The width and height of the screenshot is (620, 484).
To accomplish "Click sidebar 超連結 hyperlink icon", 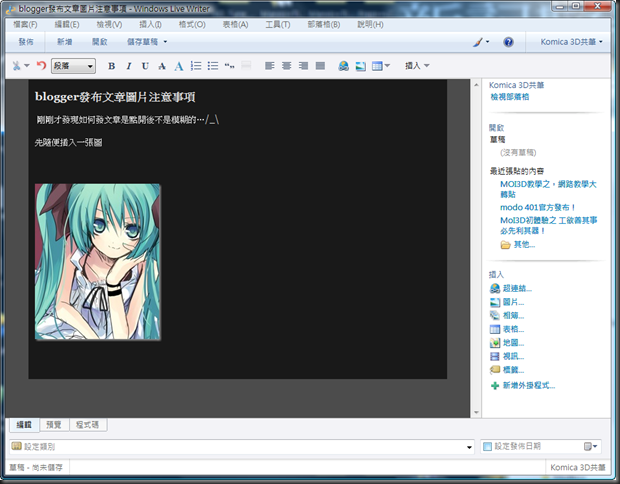I will pos(495,289).
